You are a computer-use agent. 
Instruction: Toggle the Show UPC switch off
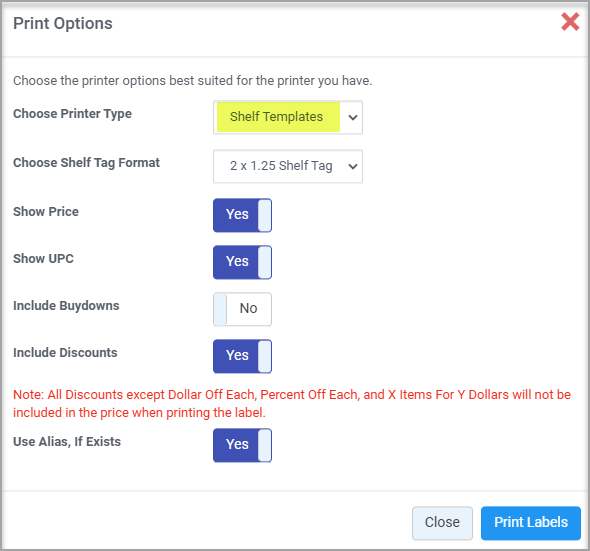tap(242, 262)
